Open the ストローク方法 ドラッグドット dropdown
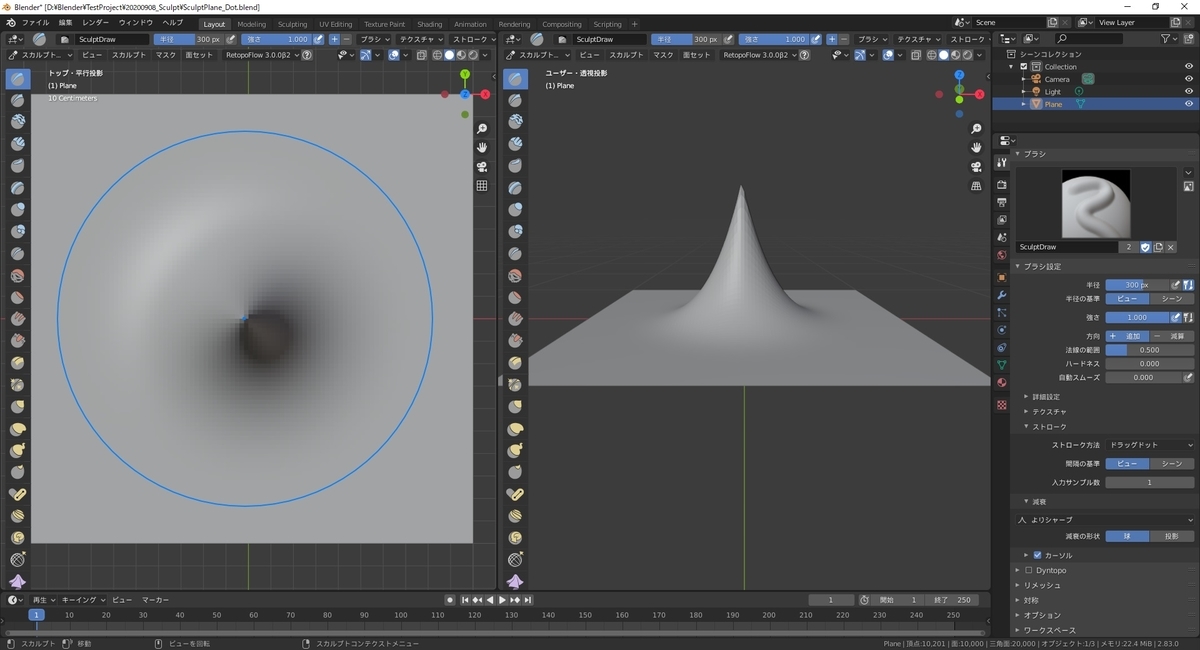 [1150, 445]
